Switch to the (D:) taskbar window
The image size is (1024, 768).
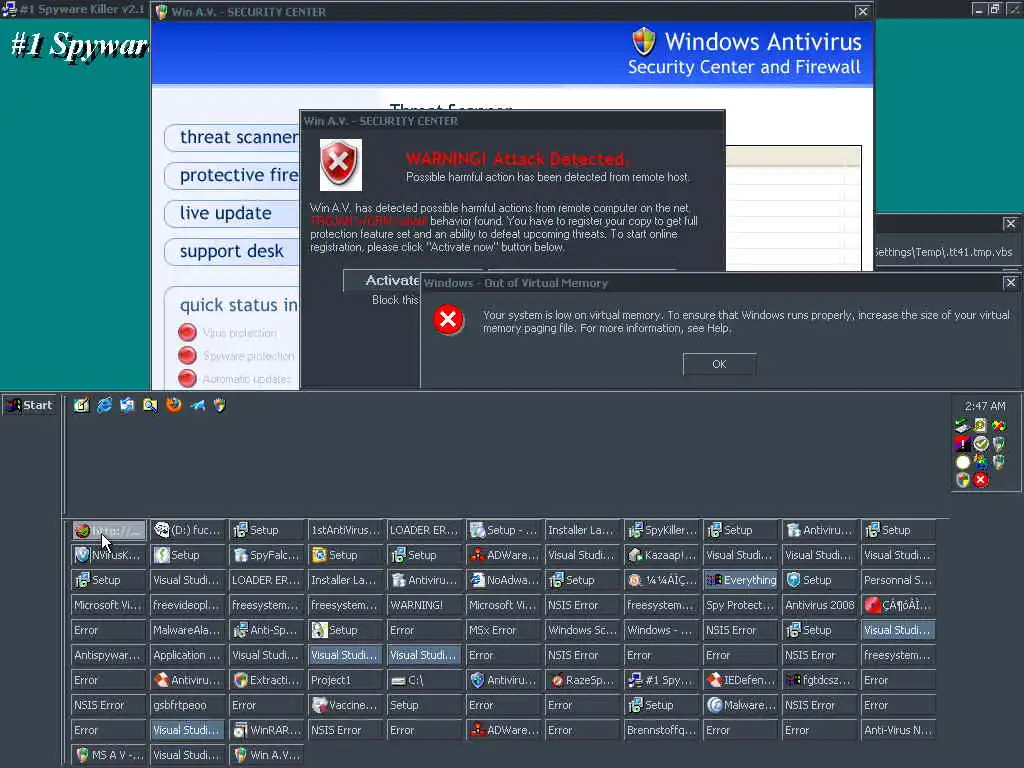(187, 530)
